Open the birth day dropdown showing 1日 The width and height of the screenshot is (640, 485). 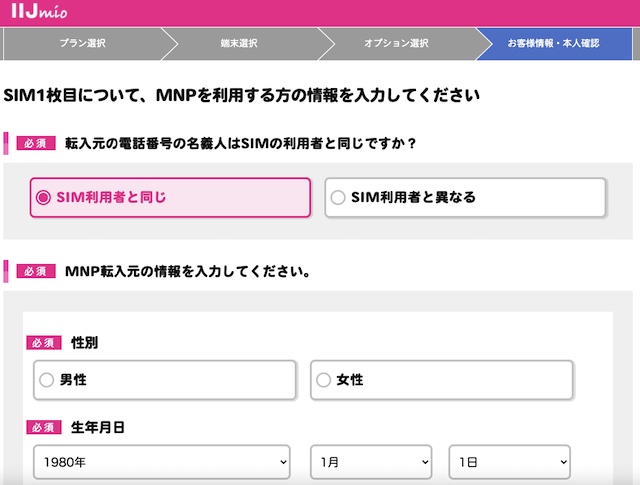[509, 463]
